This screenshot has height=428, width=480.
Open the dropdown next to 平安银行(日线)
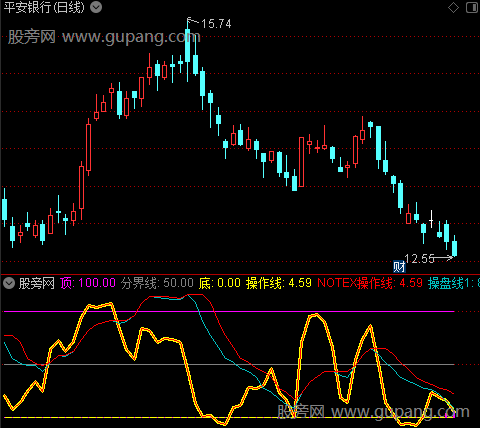click(x=96, y=7)
